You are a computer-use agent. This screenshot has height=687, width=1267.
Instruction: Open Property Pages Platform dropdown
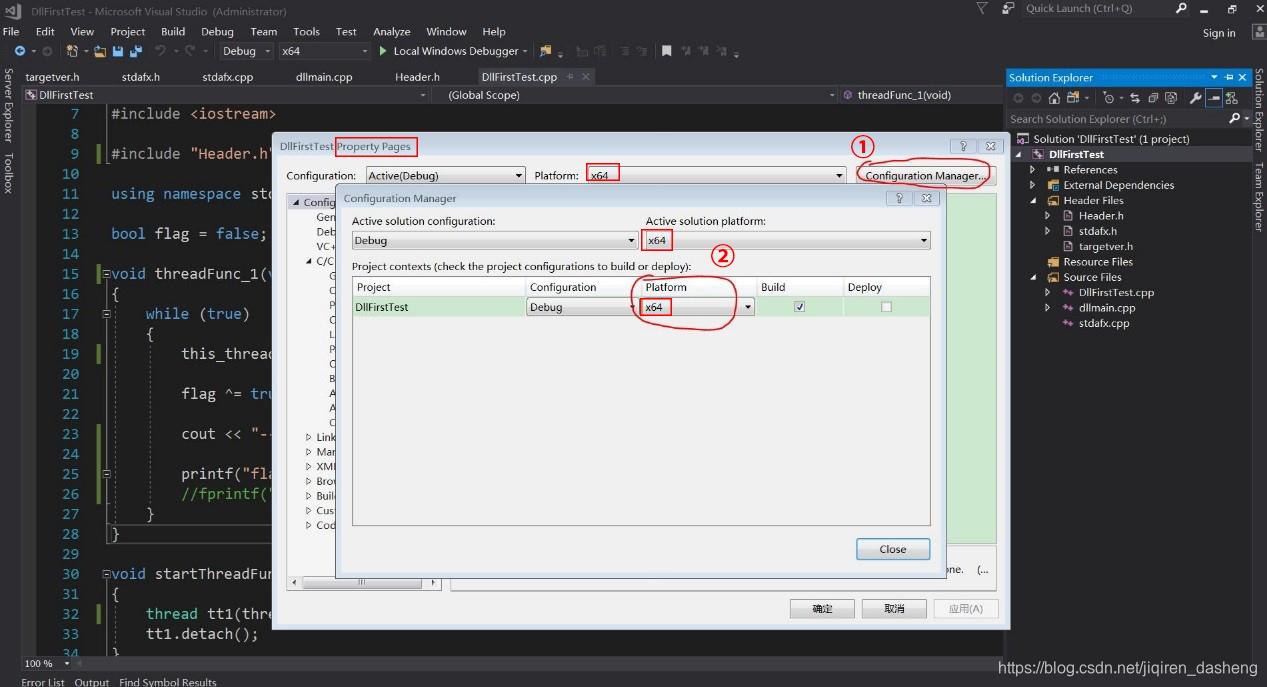[x=716, y=176]
